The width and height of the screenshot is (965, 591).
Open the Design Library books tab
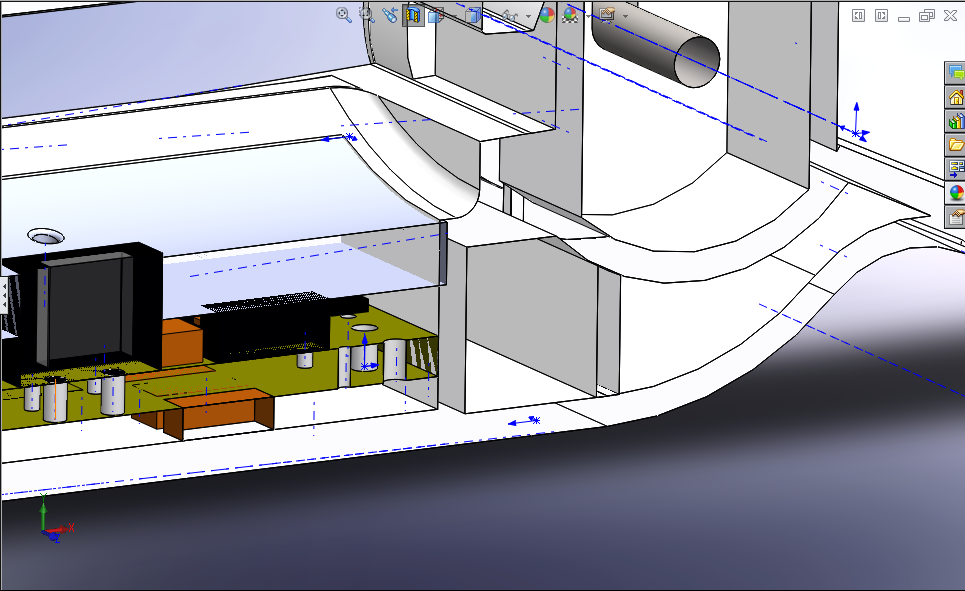tap(955, 121)
